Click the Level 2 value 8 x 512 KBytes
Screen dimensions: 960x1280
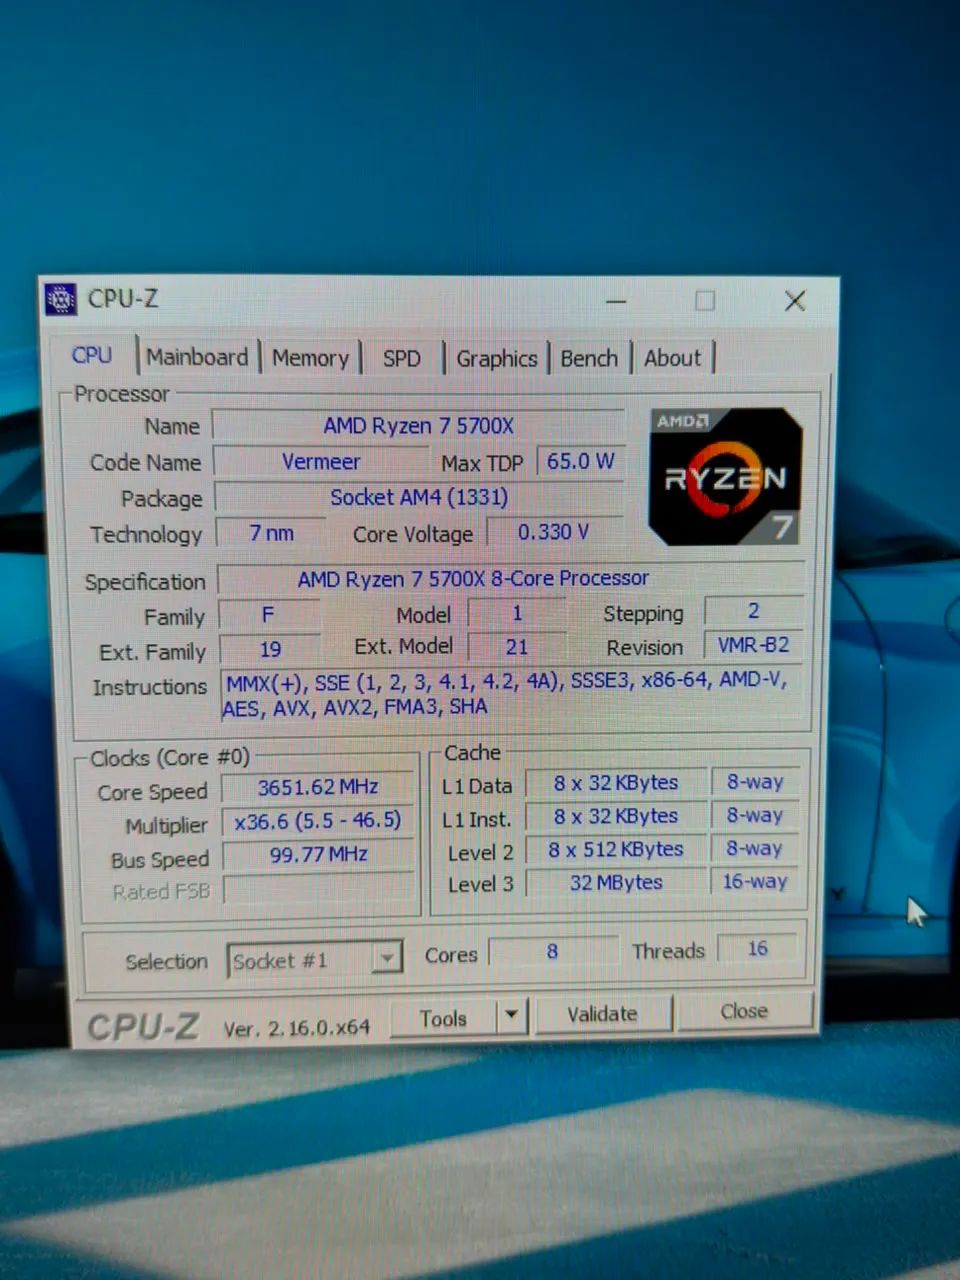616,849
